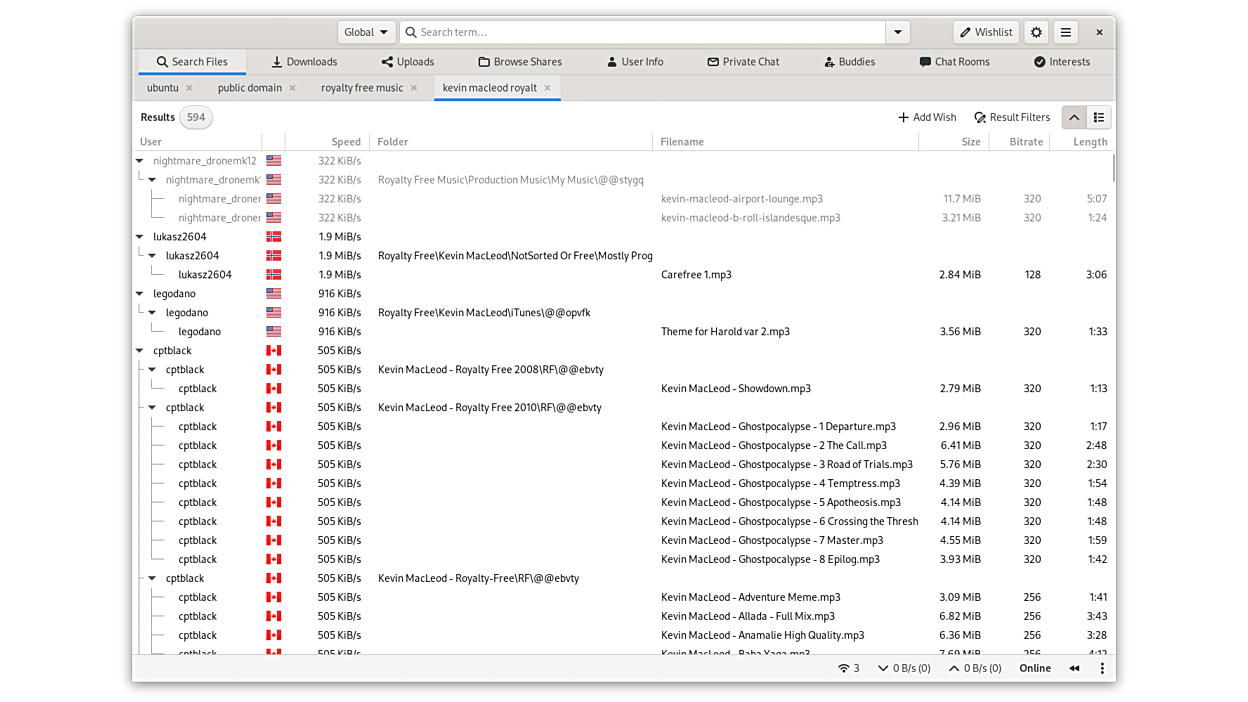
Task: Collapse the legodano top-level user group
Action: coord(140,294)
